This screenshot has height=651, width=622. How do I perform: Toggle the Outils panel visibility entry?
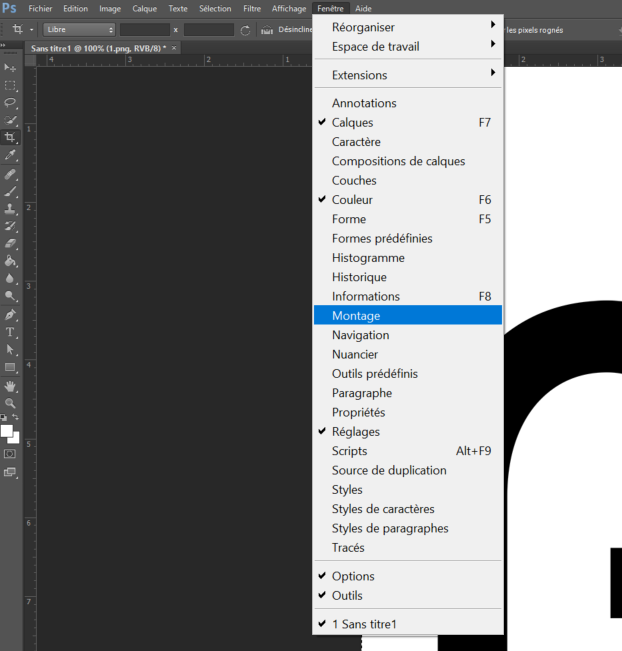pyautogui.click(x=408, y=596)
